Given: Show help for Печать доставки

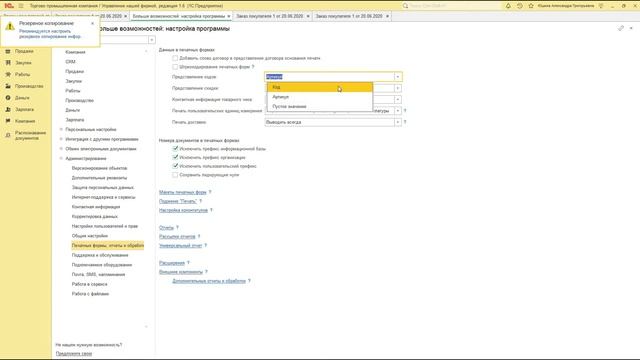Looking at the screenshot, I should tap(405, 122).
